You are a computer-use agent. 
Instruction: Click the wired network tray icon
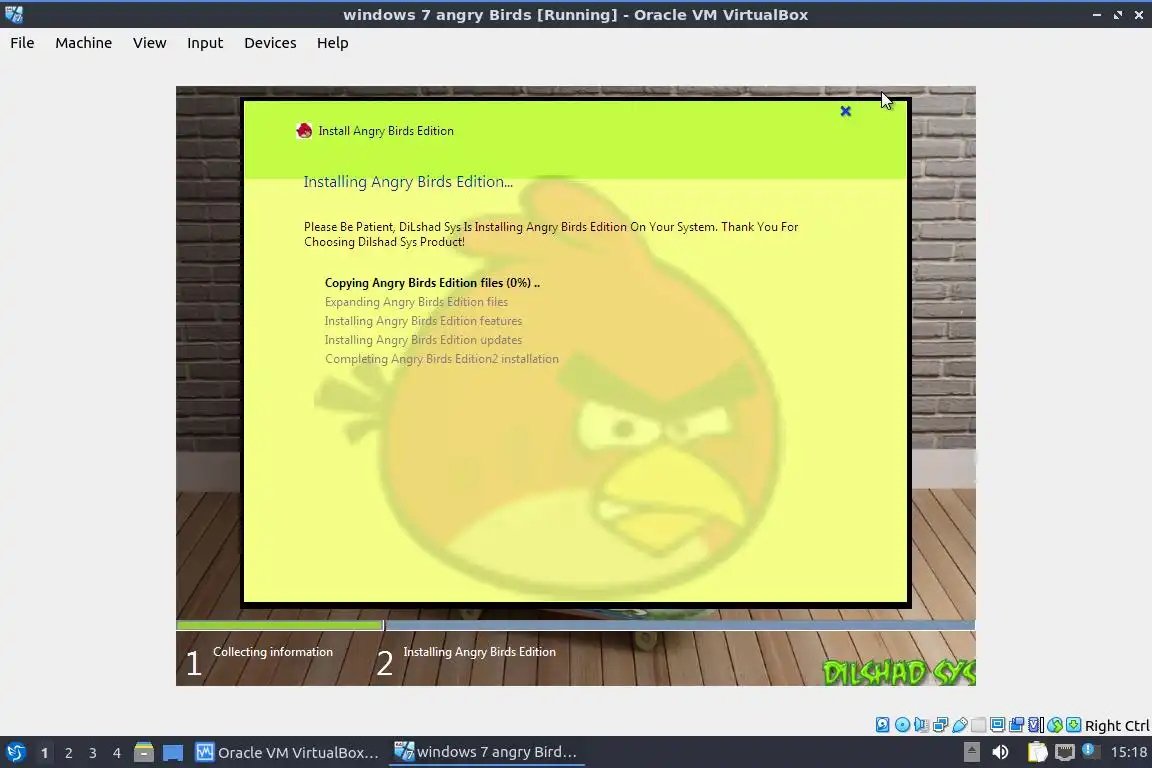[x=1065, y=752]
